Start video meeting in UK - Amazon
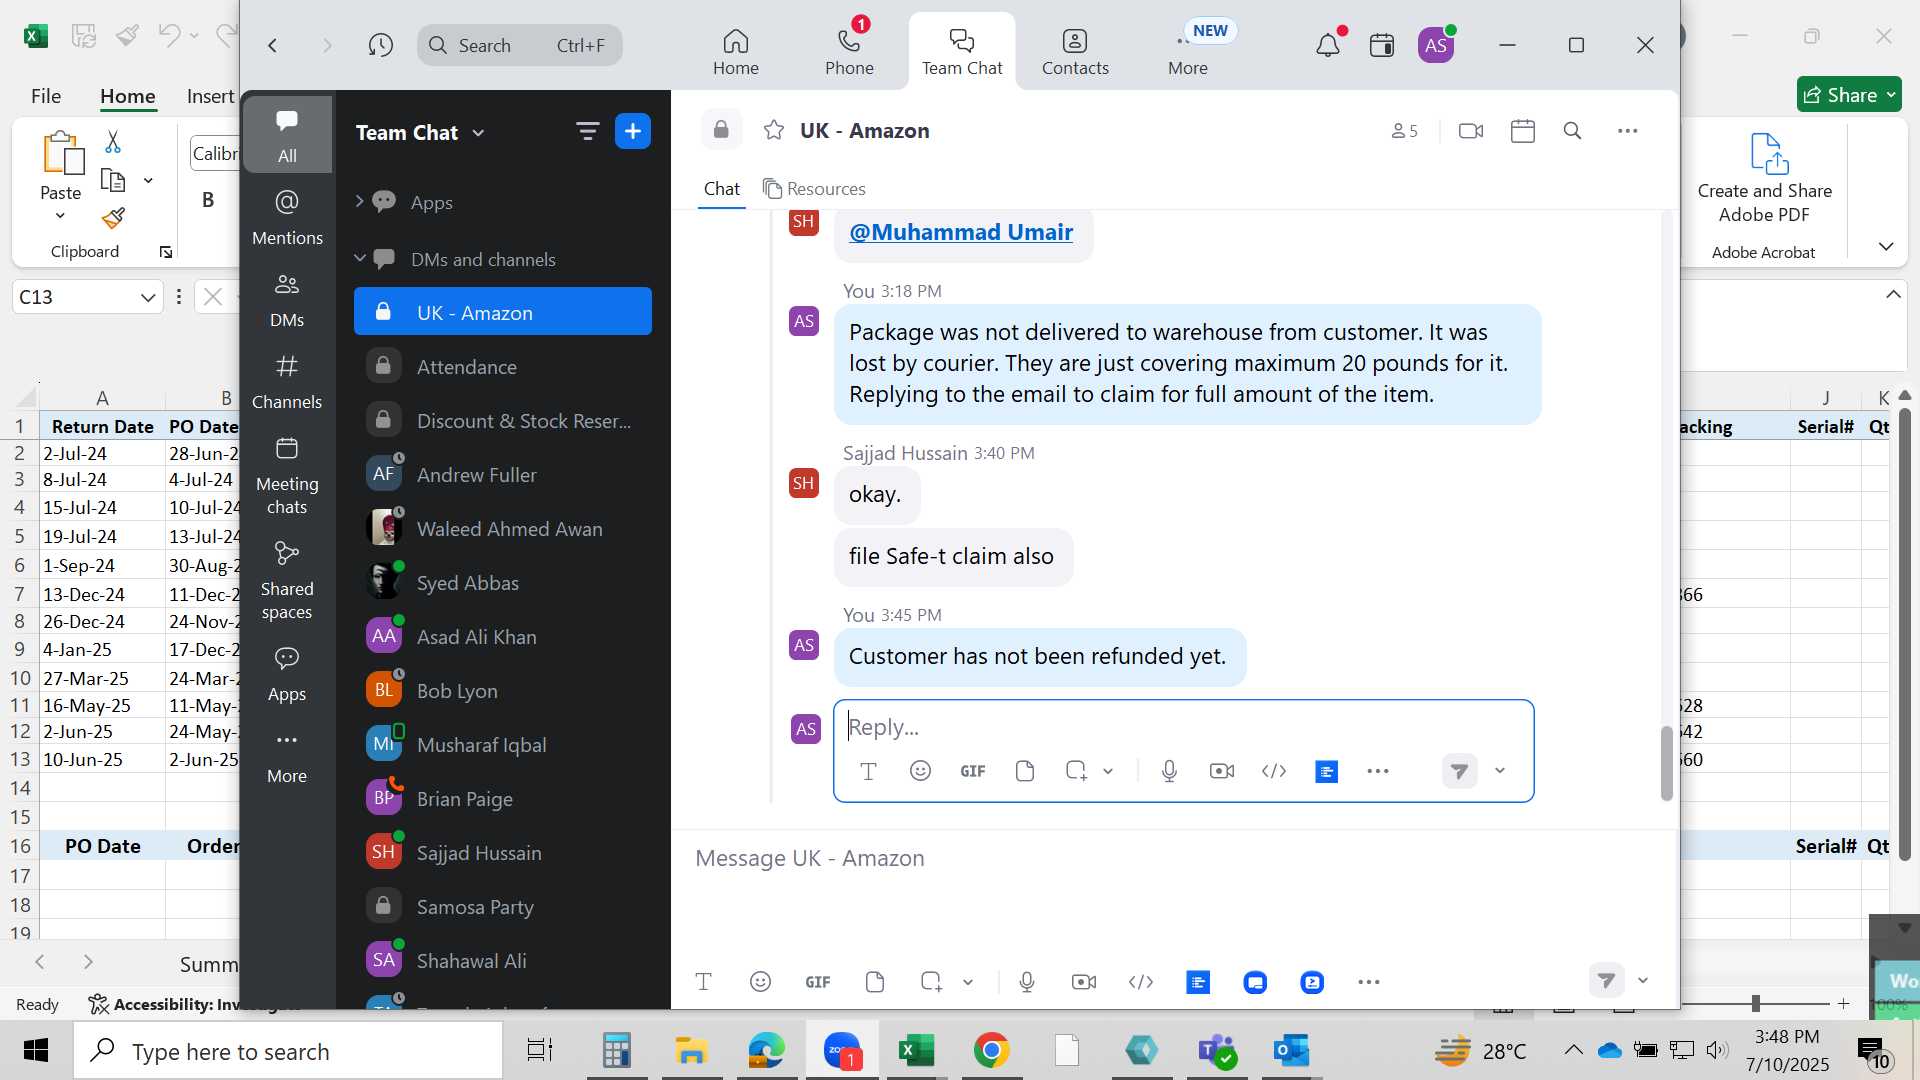Viewport: 1920px width, 1080px height. pos(1471,131)
